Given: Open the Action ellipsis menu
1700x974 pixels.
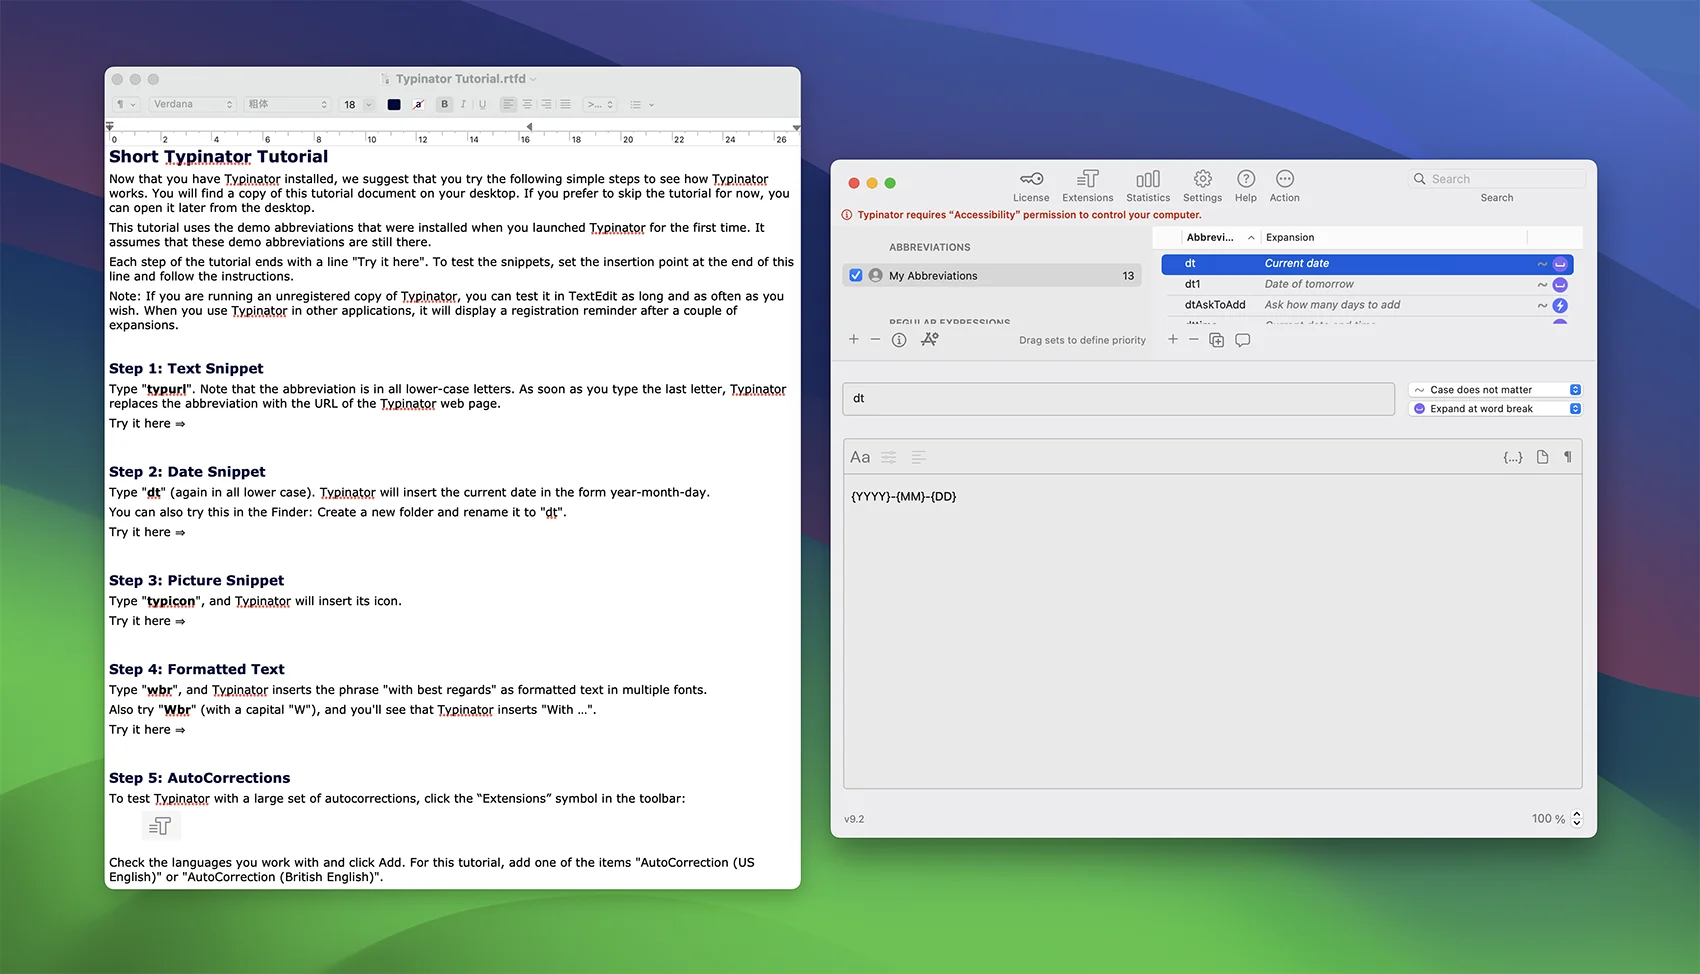Looking at the screenshot, I should tap(1285, 186).
